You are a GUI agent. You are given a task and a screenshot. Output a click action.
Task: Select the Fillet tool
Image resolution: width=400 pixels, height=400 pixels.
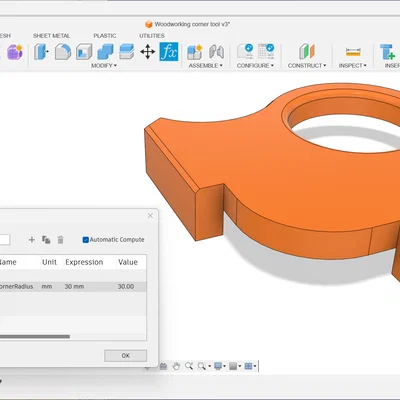[63, 52]
